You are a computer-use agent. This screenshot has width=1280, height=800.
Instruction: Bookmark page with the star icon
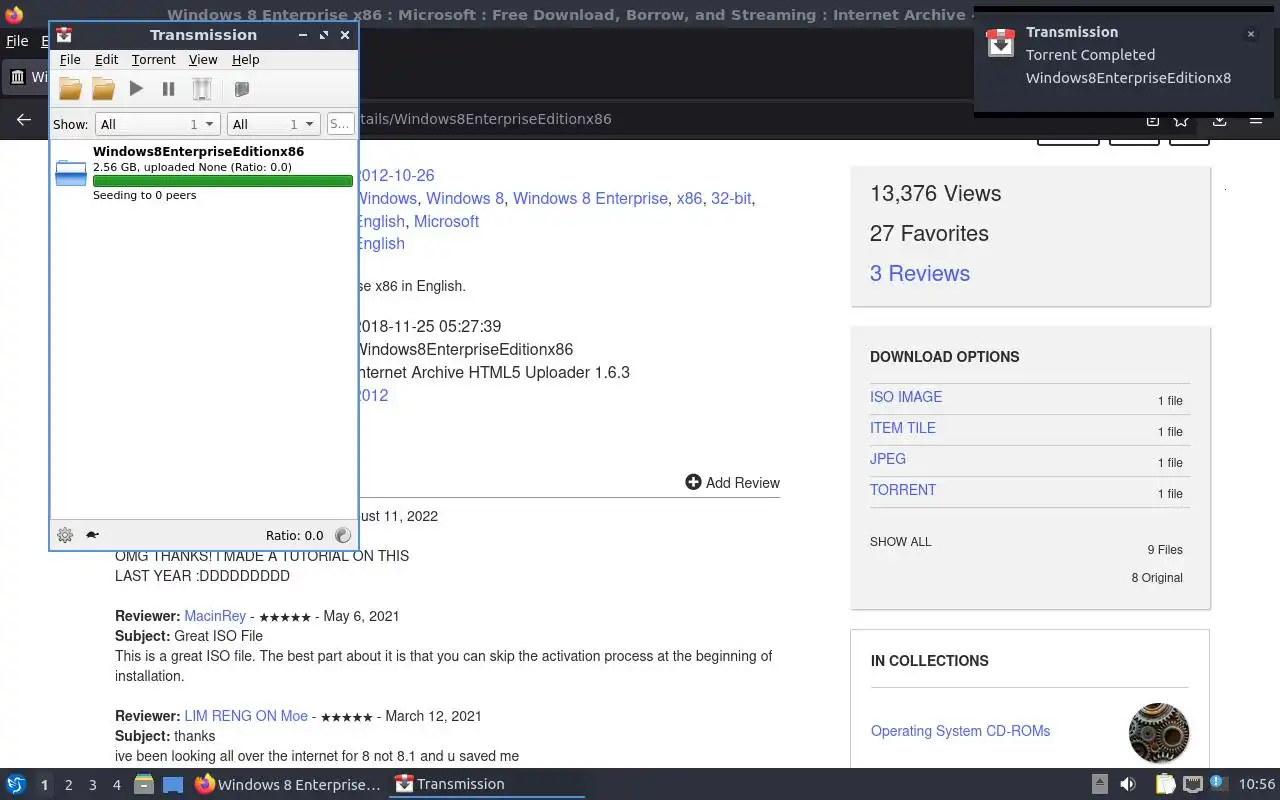coord(1182,119)
